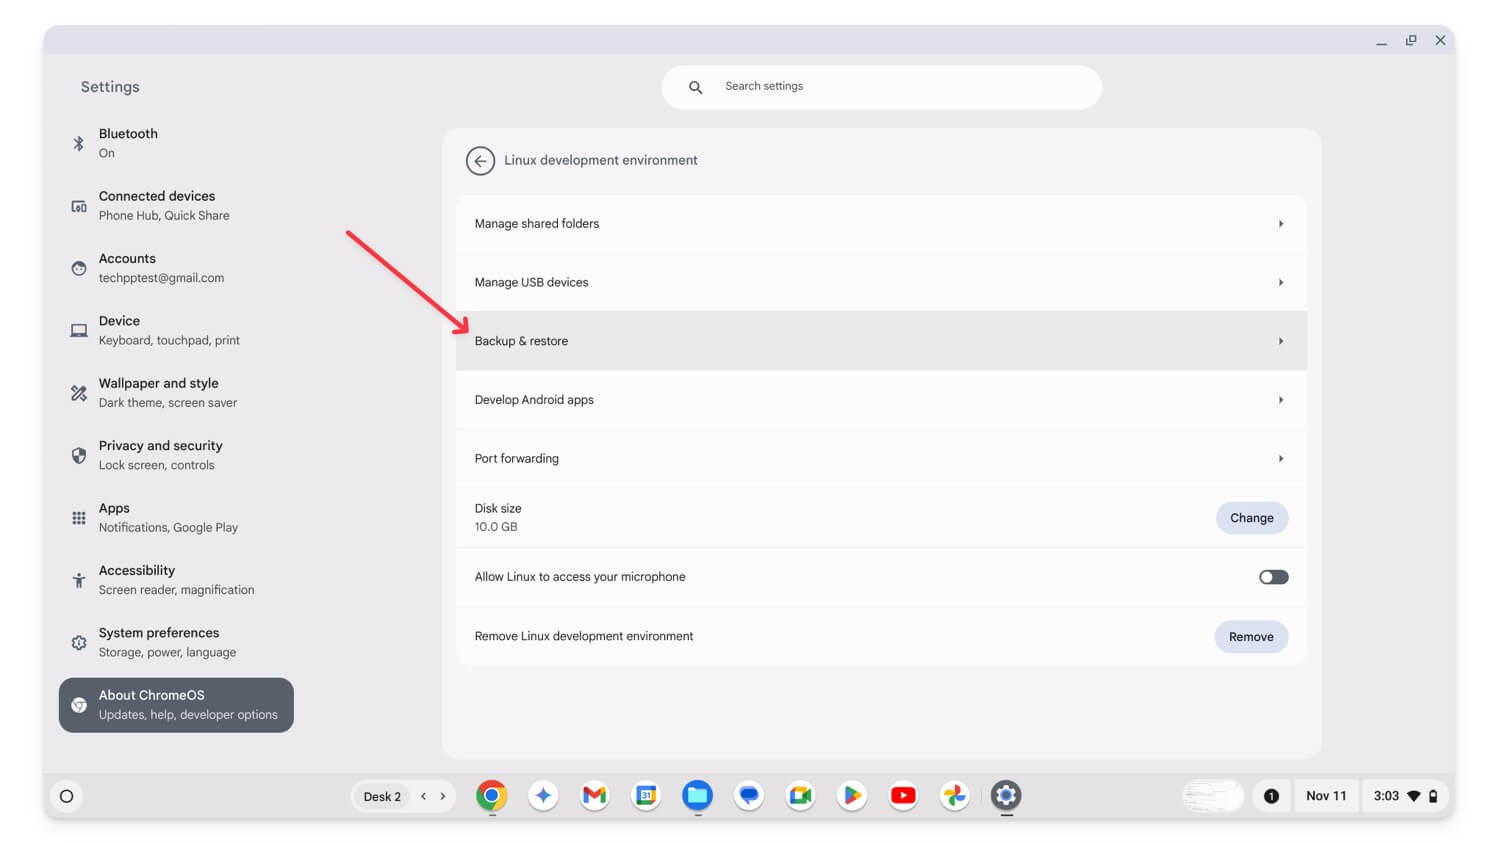
Task: Open the Bluetooth settings section
Action: click(176, 143)
